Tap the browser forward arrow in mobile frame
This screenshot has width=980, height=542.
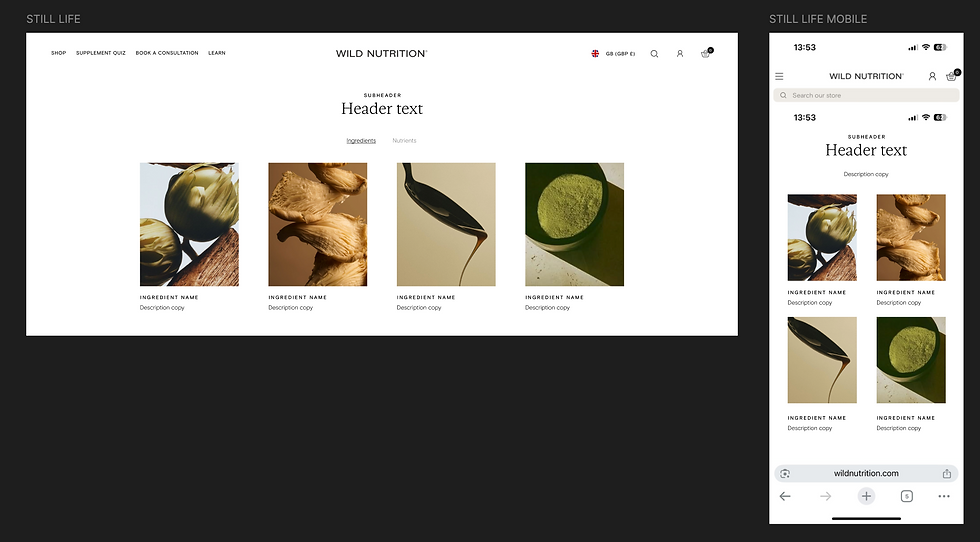[x=826, y=496]
